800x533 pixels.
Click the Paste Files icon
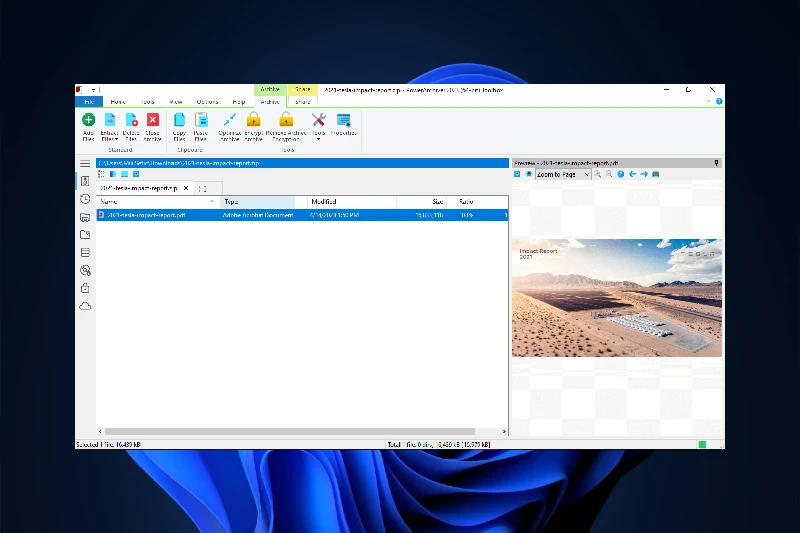201,120
